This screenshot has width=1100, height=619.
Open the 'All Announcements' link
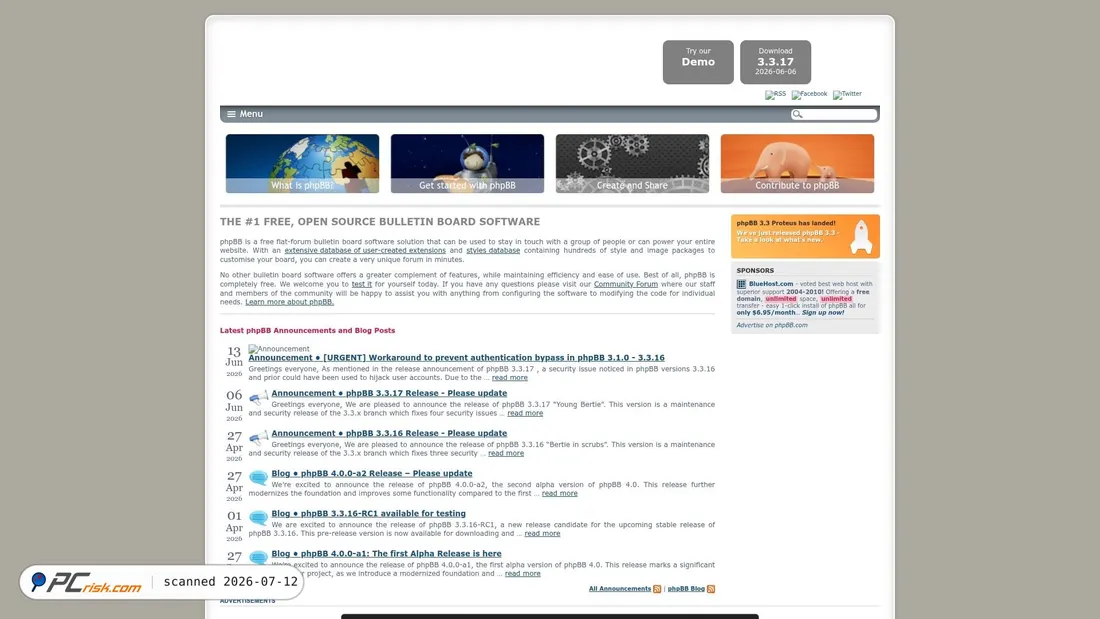(619, 589)
